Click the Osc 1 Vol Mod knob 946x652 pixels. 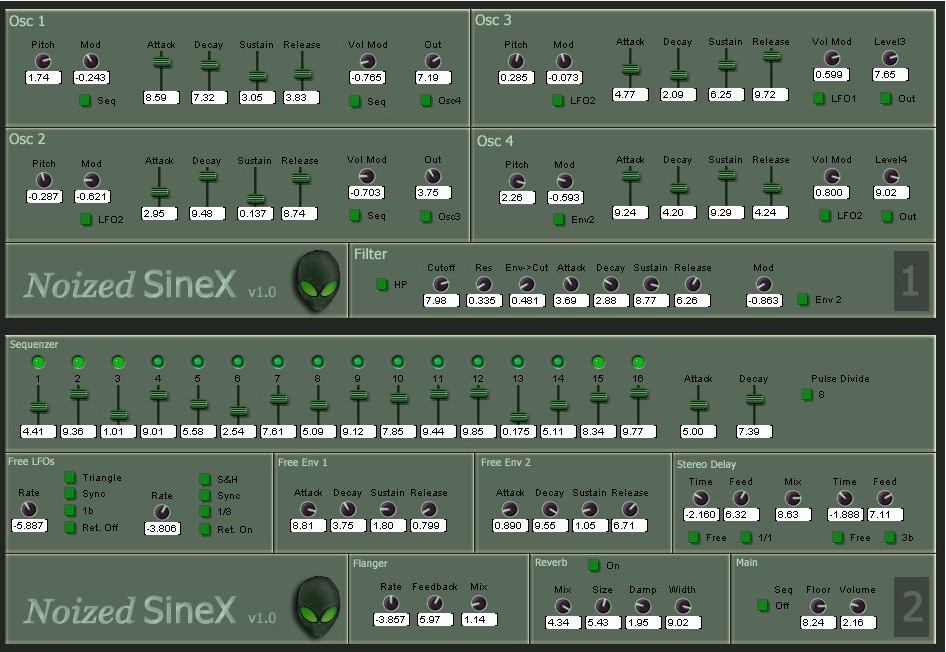[x=367, y=61]
